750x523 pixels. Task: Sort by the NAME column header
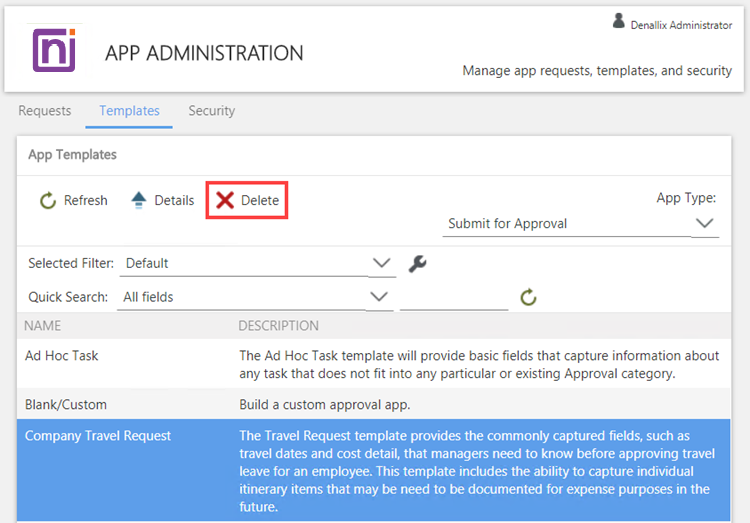tap(43, 326)
